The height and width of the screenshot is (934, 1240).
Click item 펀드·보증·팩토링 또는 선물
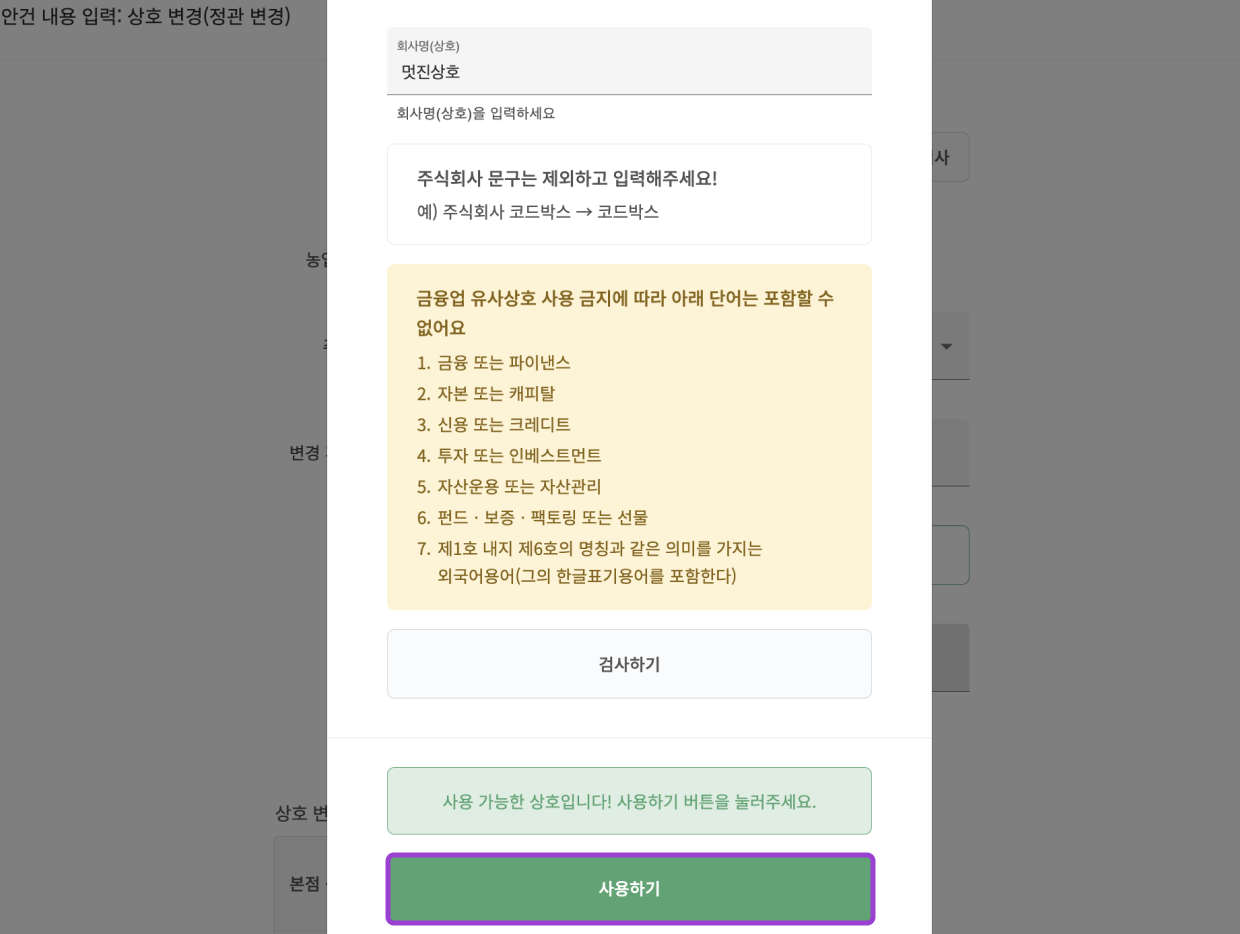point(545,517)
